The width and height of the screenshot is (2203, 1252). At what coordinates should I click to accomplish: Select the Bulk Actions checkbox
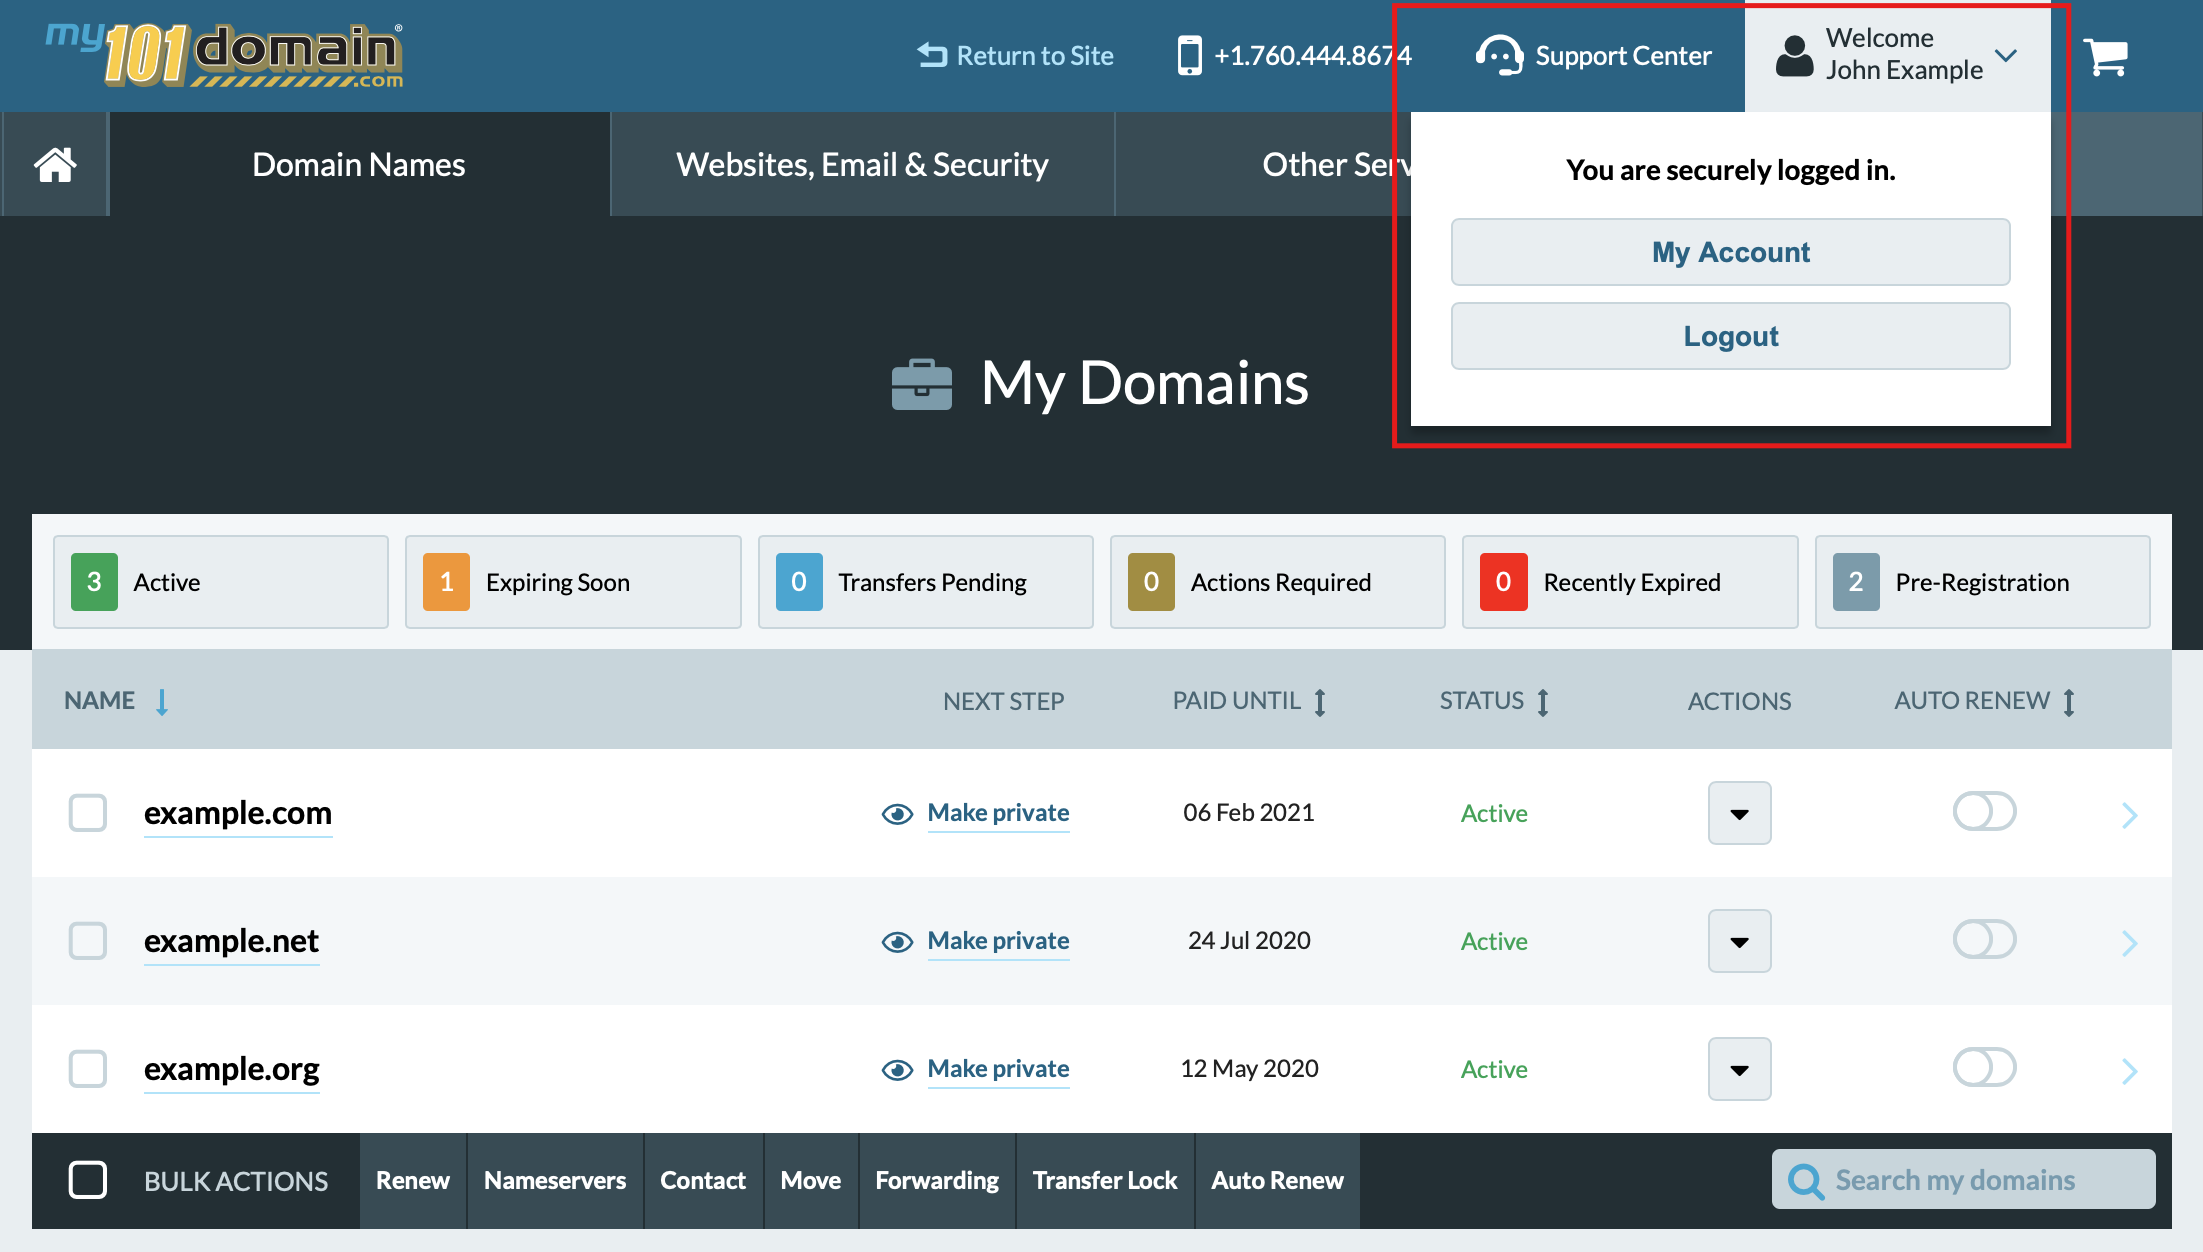coord(88,1180)
